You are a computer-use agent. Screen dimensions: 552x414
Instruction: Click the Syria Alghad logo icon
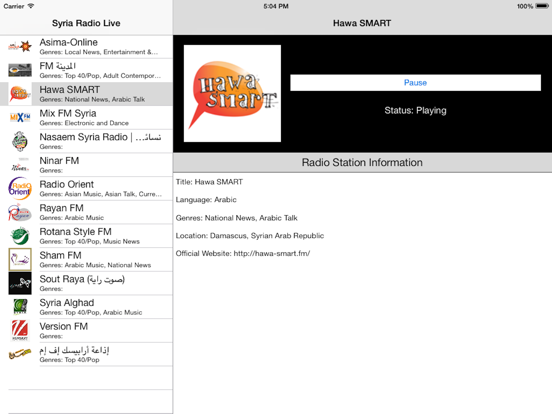pyautogui.click(x=20, y=307)
